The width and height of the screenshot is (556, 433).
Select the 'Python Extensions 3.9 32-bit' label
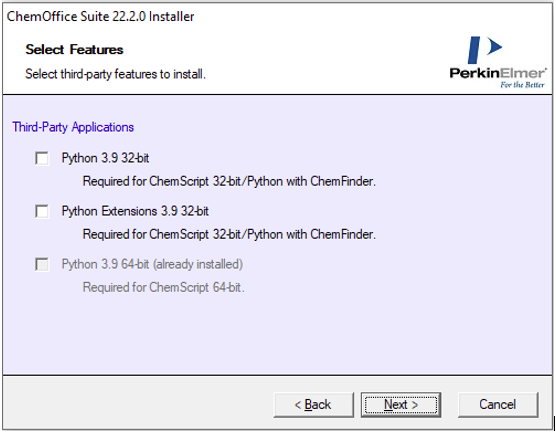[135, 211]
